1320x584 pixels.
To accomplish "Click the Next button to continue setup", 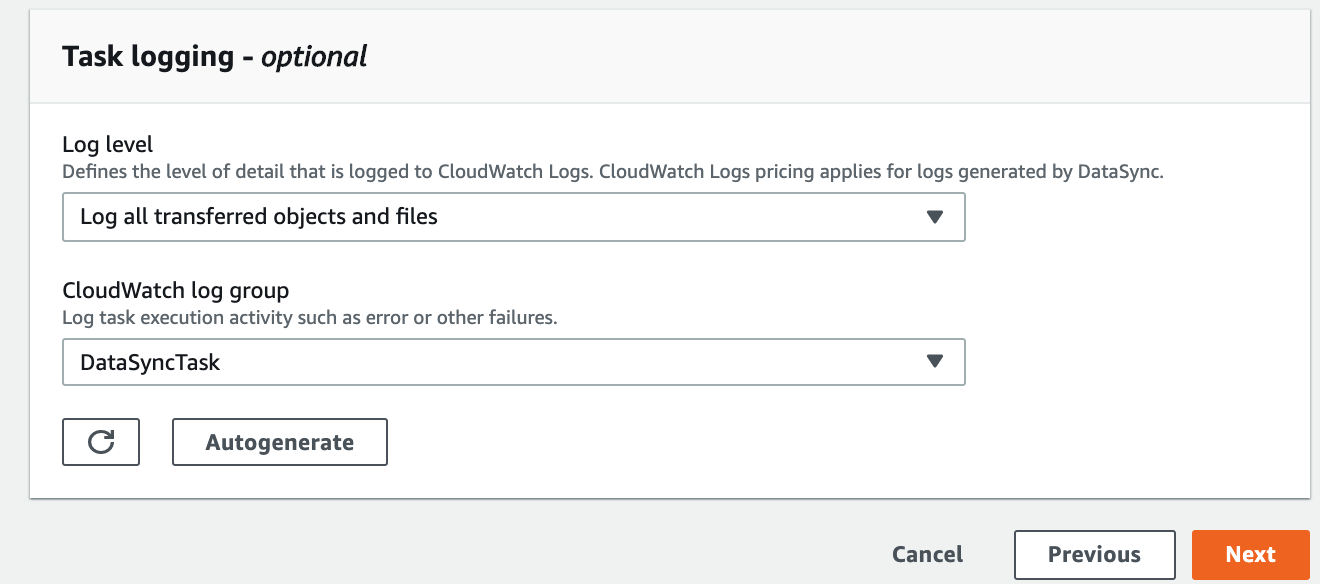I will [x=1251, y=554].
